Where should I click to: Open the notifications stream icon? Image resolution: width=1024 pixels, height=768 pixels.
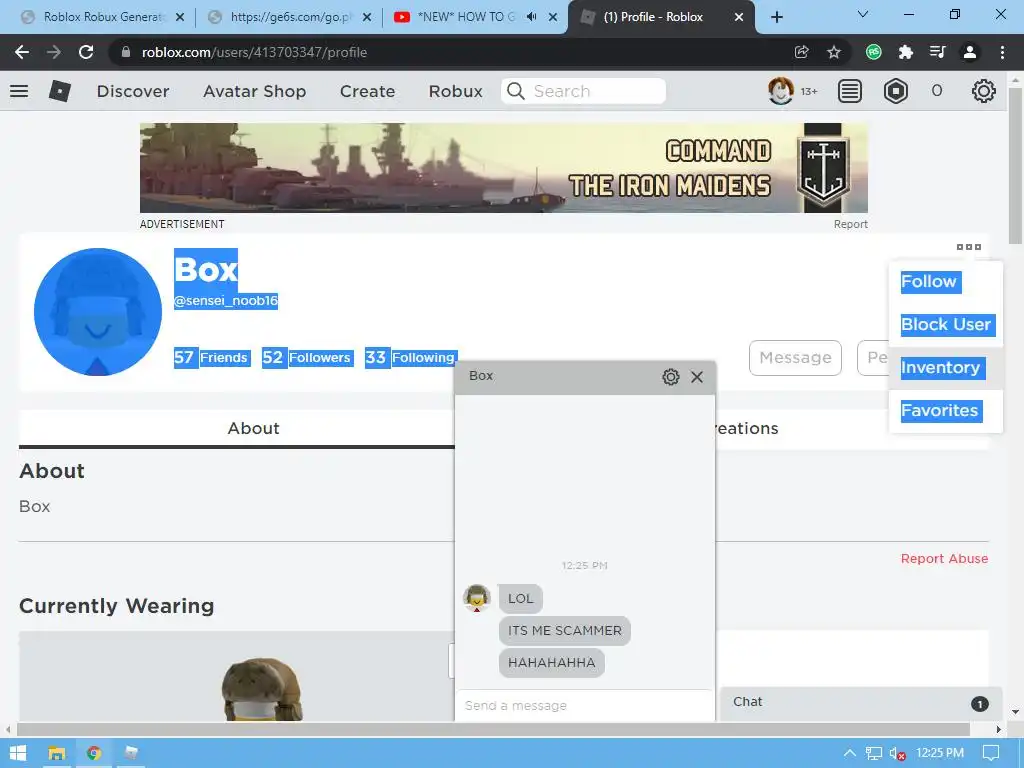point(850,91)
